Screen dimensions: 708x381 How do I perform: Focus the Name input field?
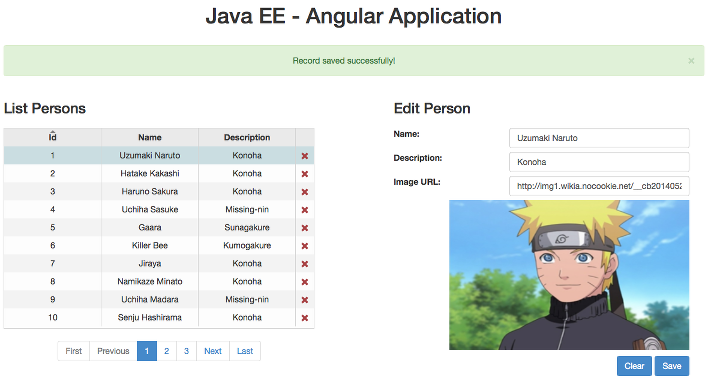pos(599,138)
